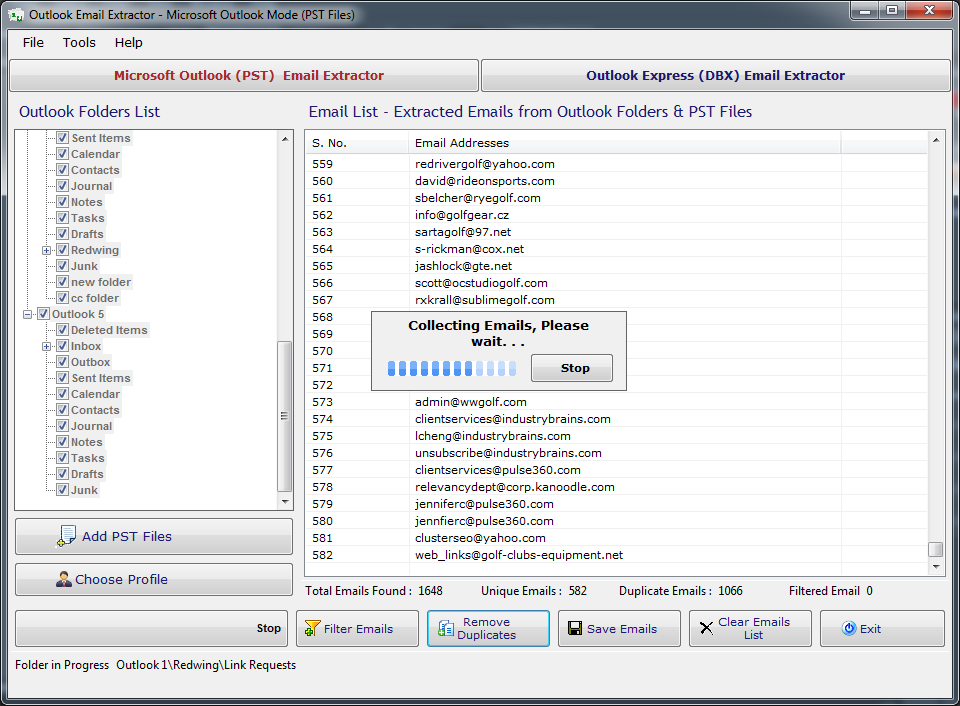Select the sbelcher@ryegolf.com row
960x706 pixels.
(x=617, y=198)
